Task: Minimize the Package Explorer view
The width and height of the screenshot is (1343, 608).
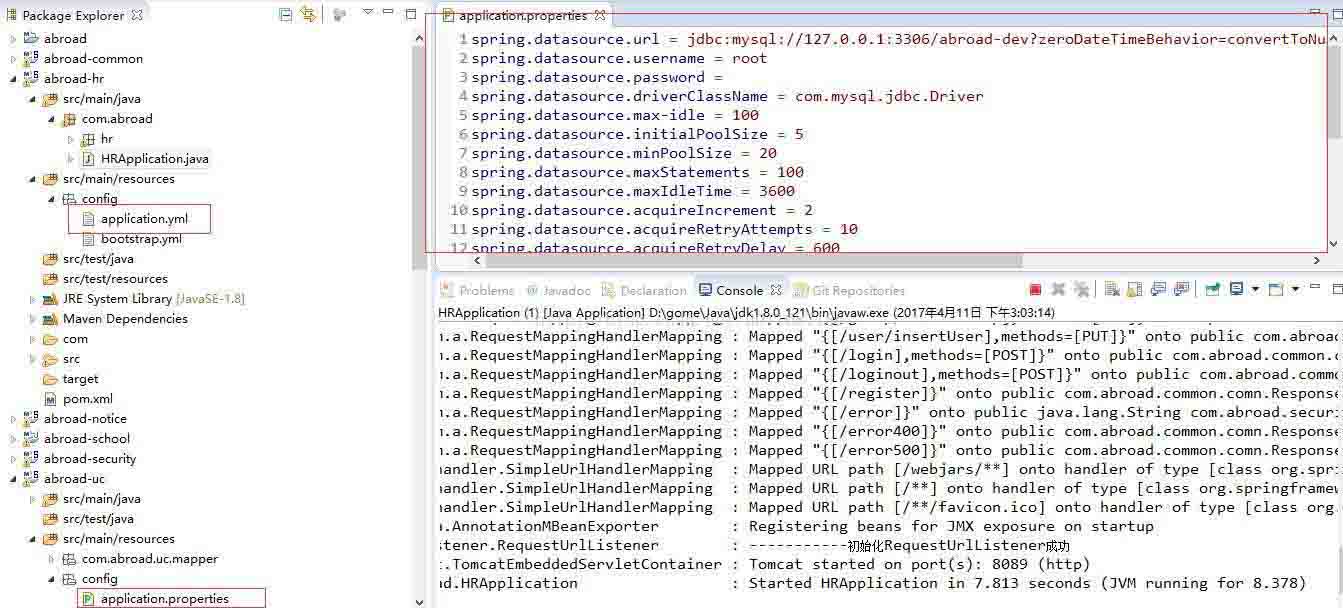Action: pos(389,13)
